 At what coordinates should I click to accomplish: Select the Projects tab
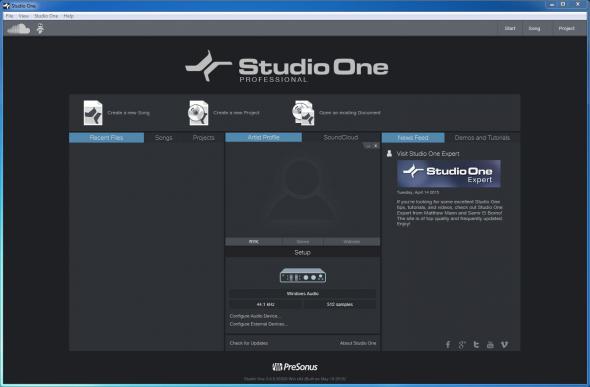tap(204, 138)
